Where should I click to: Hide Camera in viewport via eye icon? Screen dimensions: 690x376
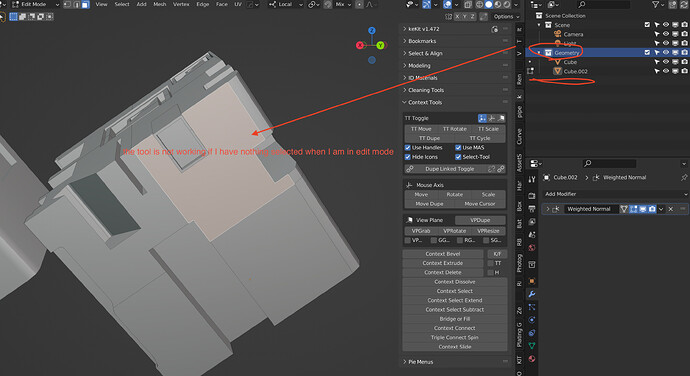(x=666, y=34)
